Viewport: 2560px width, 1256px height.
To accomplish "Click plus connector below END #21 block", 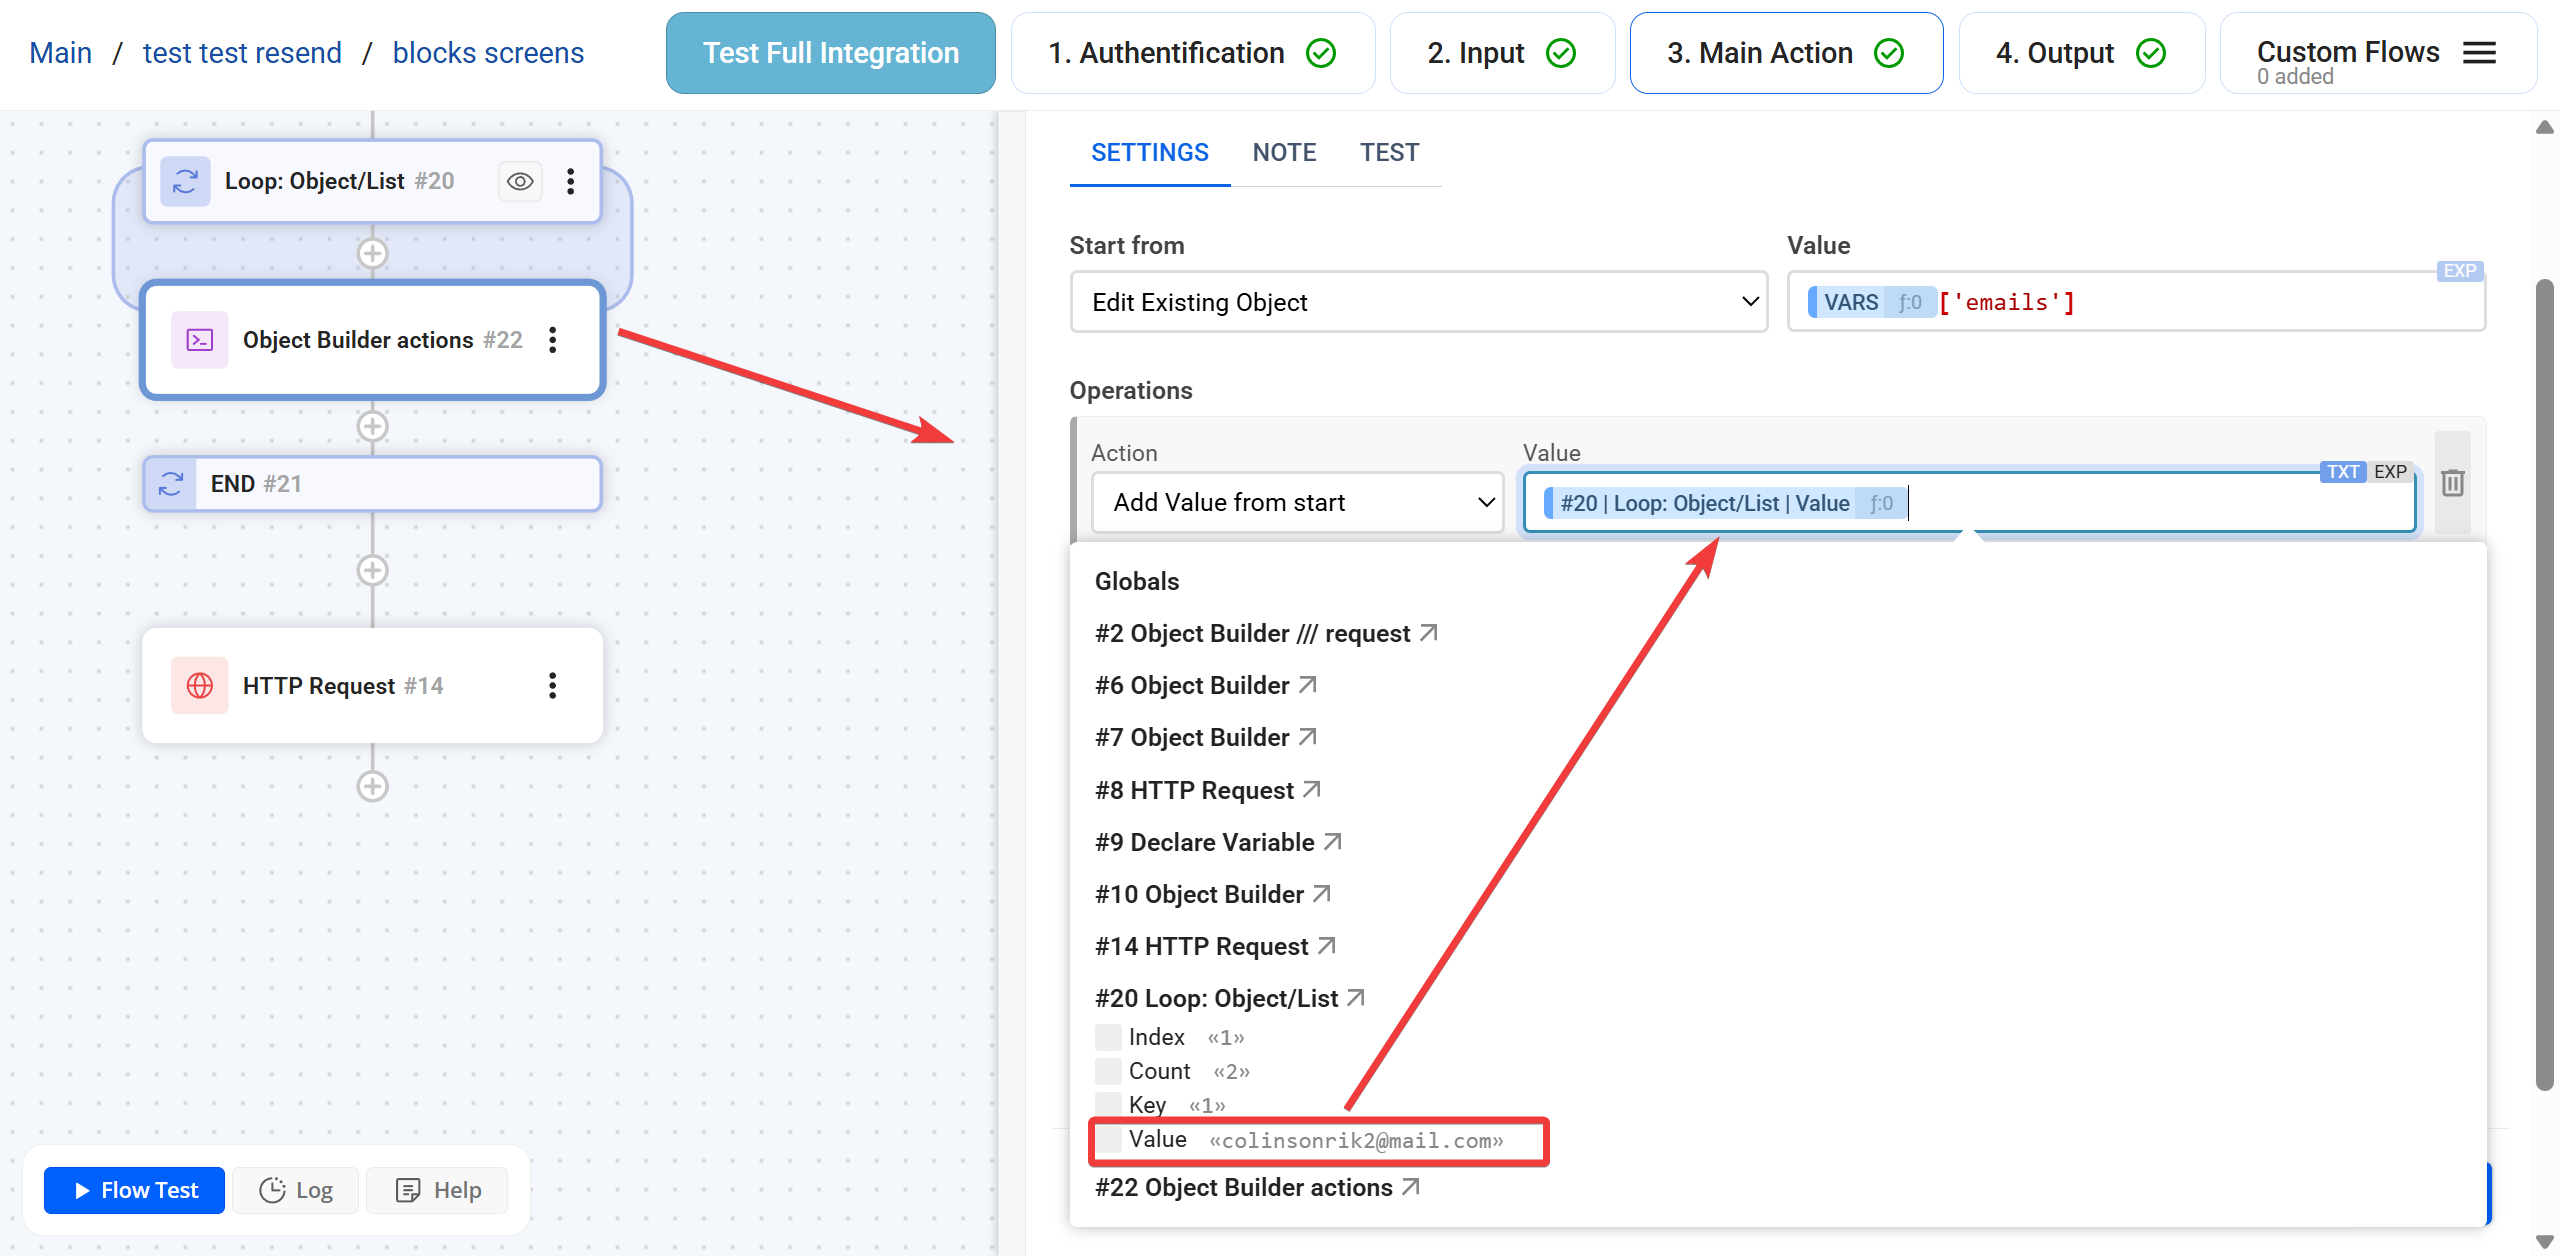I will 372,570.
